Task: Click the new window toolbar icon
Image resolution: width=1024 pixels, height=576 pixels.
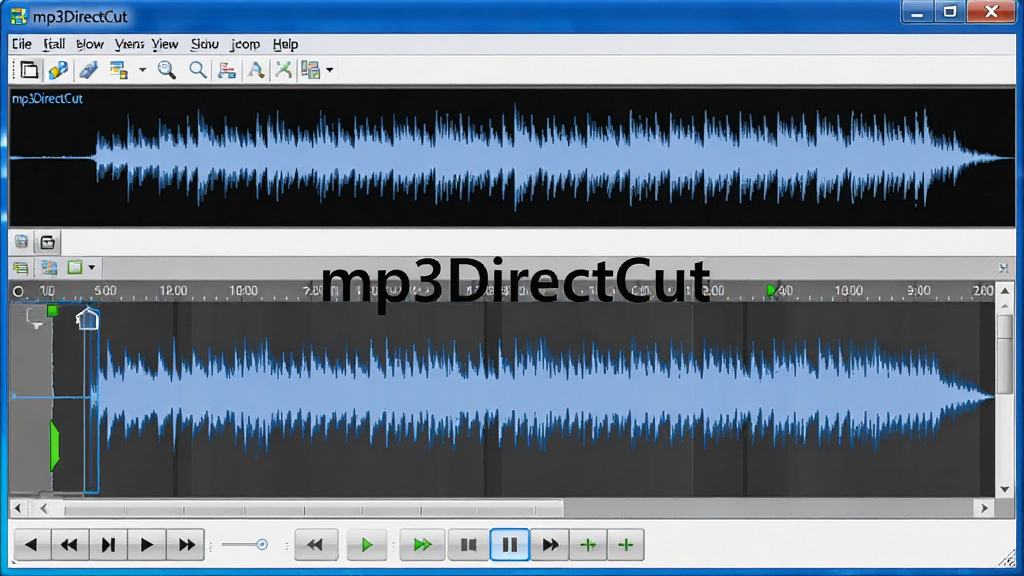Action: pyautogui.click(x=29, y=70)
